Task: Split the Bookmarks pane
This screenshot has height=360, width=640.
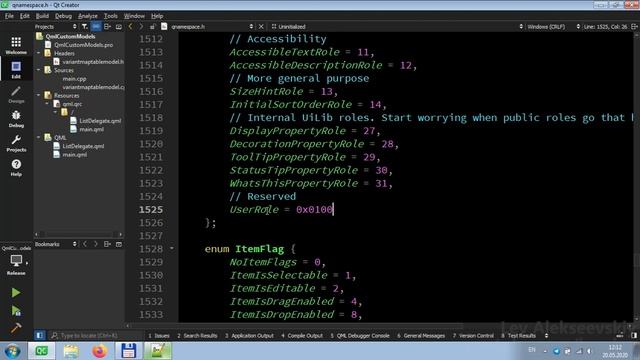Action: click(x=107, y=244)
